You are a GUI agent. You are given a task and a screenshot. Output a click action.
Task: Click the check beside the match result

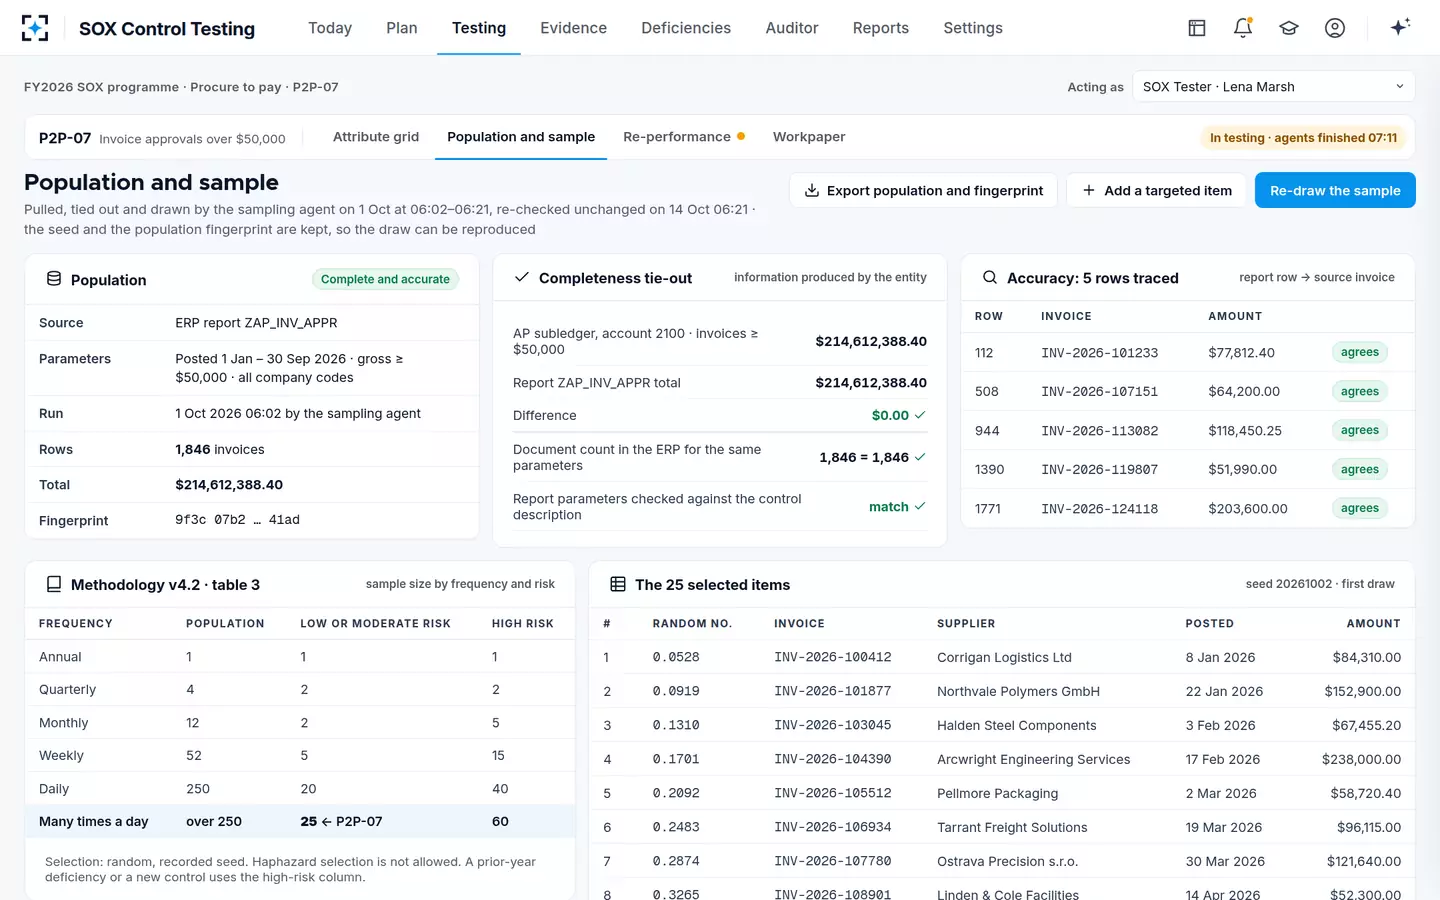[x=920, y=506]
